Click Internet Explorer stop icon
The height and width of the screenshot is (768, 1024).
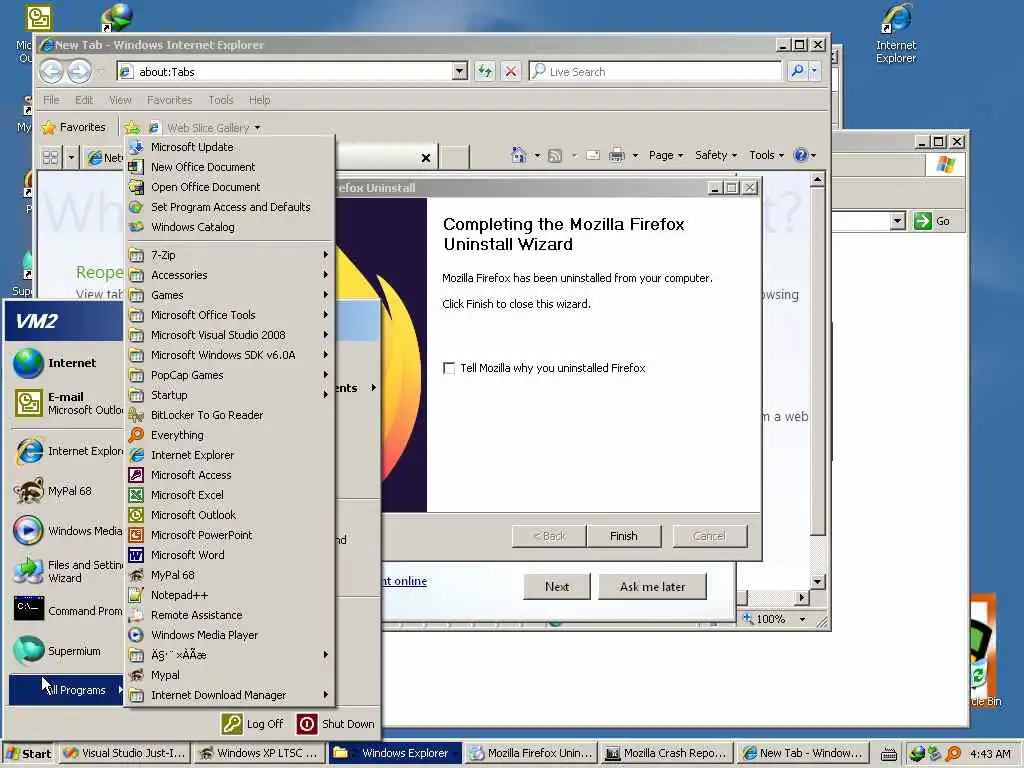pos(511,71)
